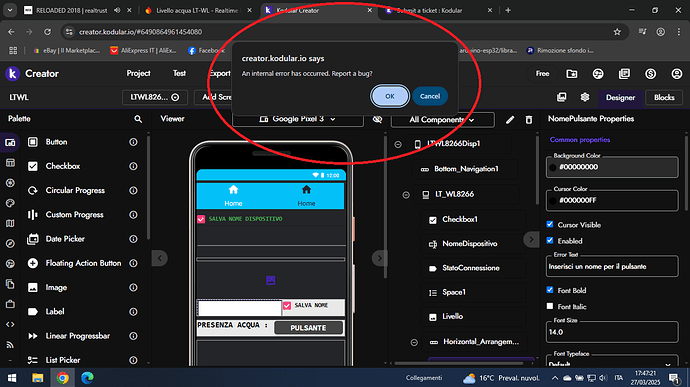Click OK in the error dialog
Viewport: 690px width, 387px height.
pyautogui.click(x=389, y=96)
